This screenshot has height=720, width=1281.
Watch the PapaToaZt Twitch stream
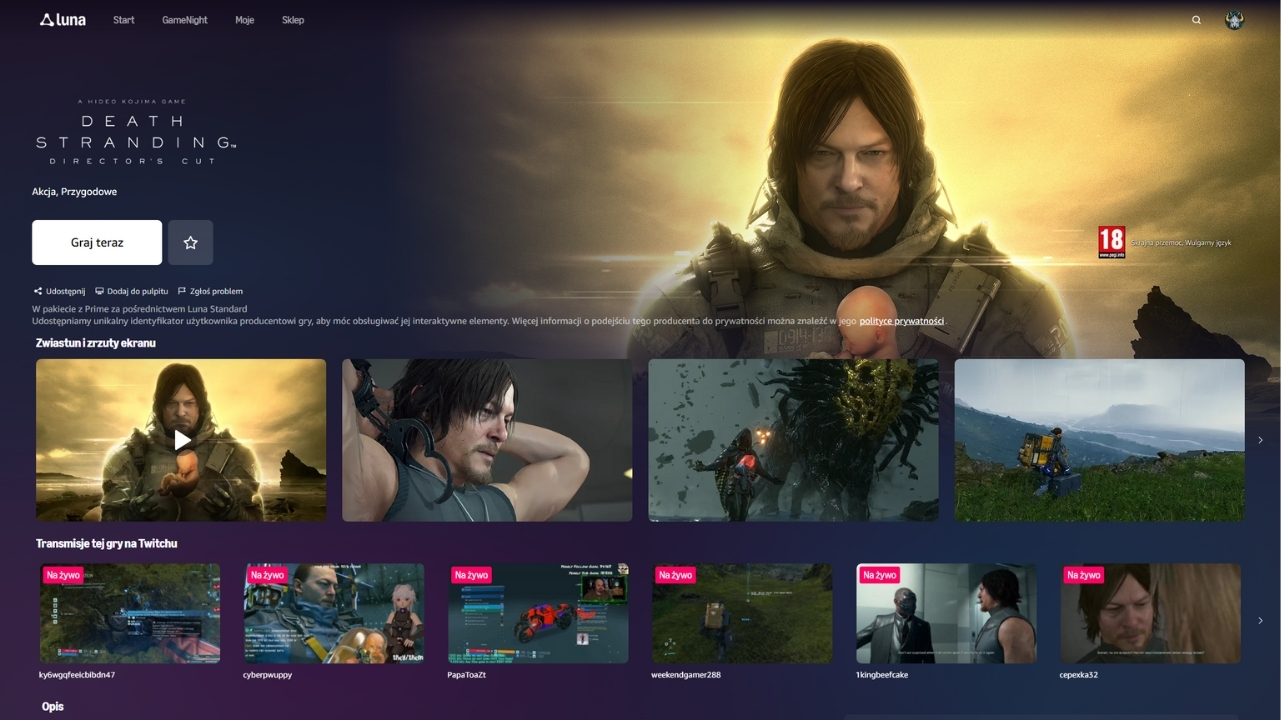538,613
